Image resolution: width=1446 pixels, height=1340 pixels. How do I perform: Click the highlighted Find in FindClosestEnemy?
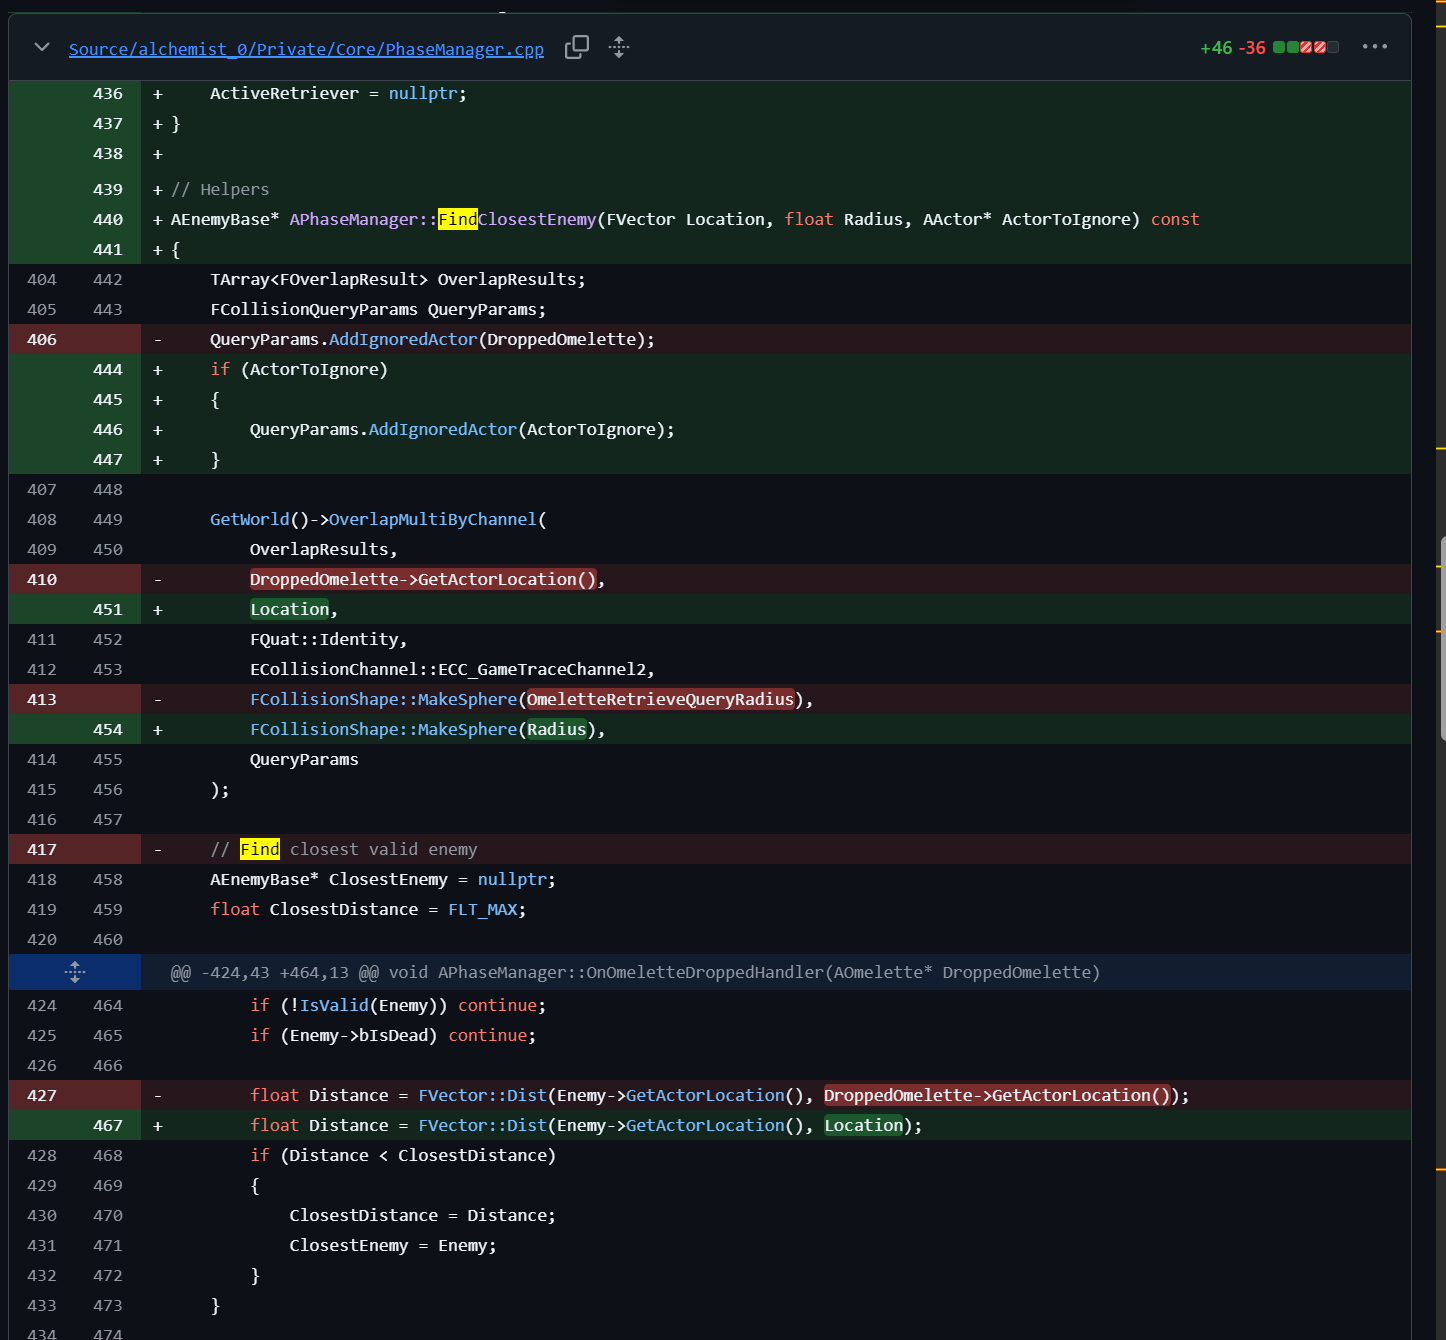tap(458, 219)
